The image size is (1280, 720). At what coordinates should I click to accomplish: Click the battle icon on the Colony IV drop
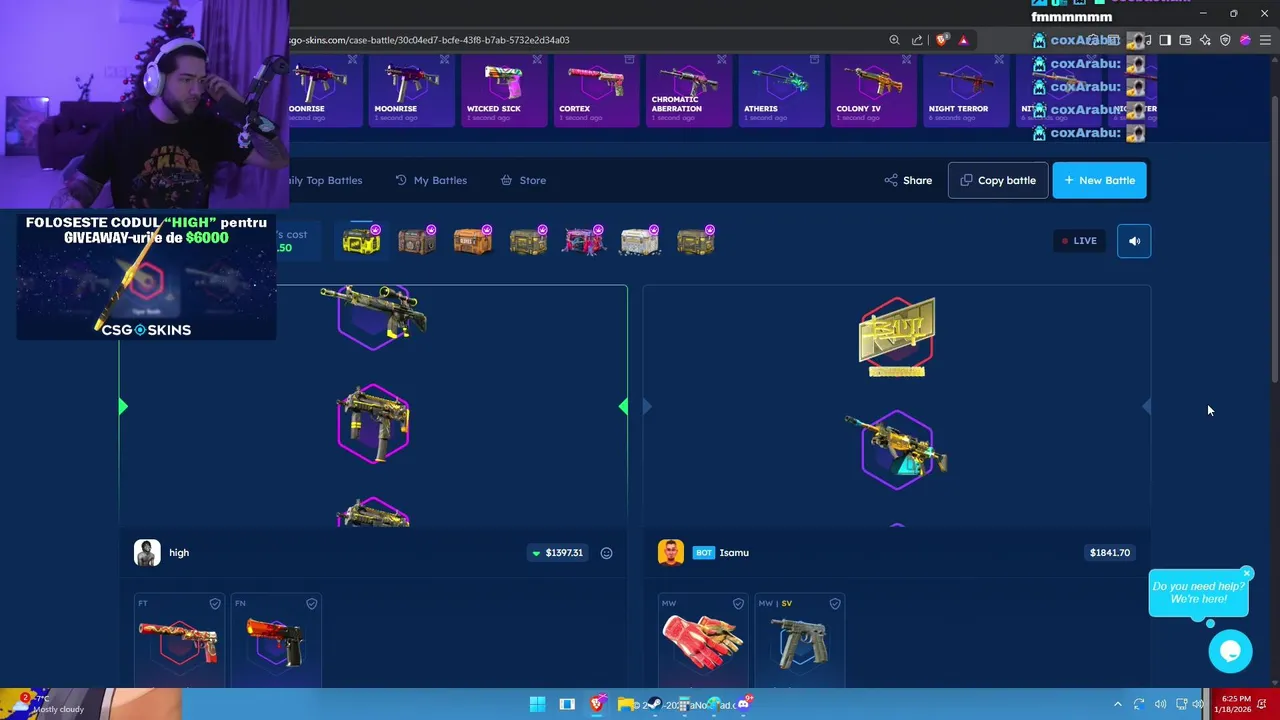click(906, 60)
